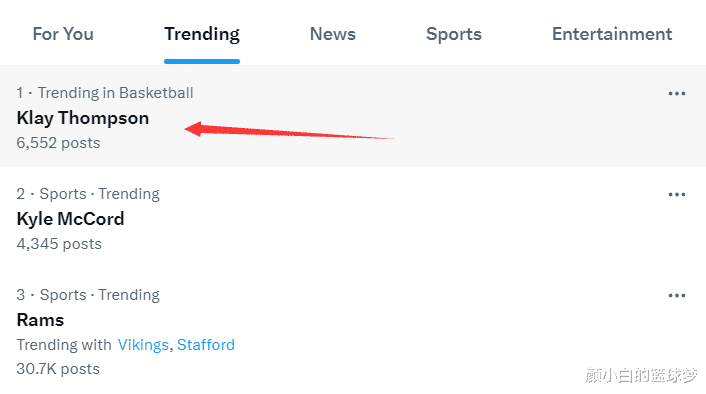Open the News tab
The width and height of the screenshot is (706, 394).
333,34
